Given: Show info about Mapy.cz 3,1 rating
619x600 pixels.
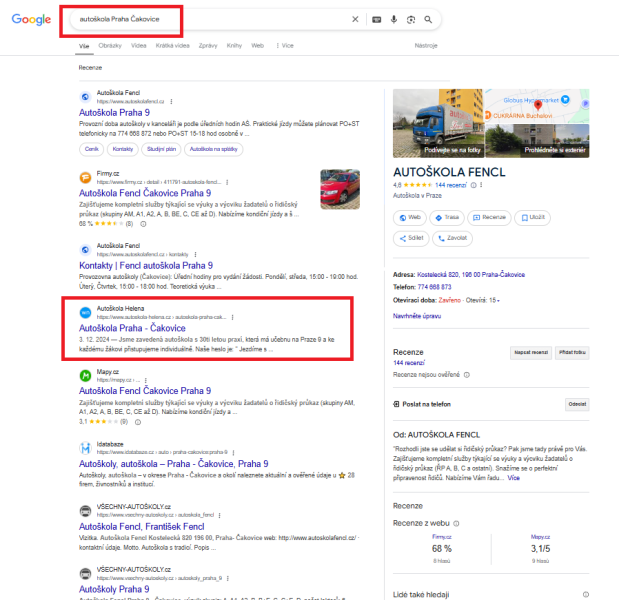Looking at the screenshot, I should click(138, 422).
